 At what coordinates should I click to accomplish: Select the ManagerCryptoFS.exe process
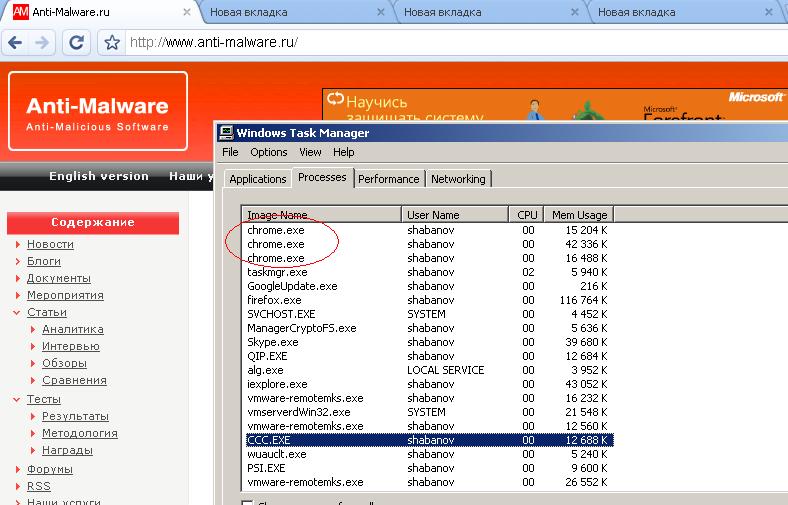pyautogui.click(x=429, y=328)
